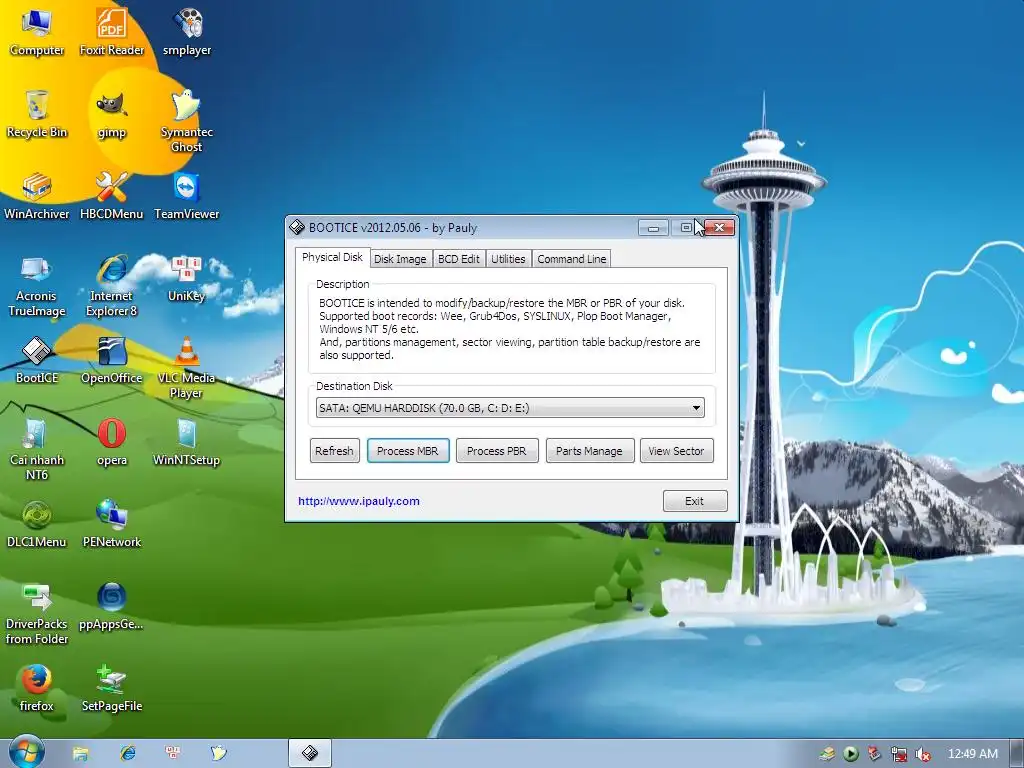This screenshot has width=1024, height=768.
Task: Click the muted volume tray icon
Action: 923,754
